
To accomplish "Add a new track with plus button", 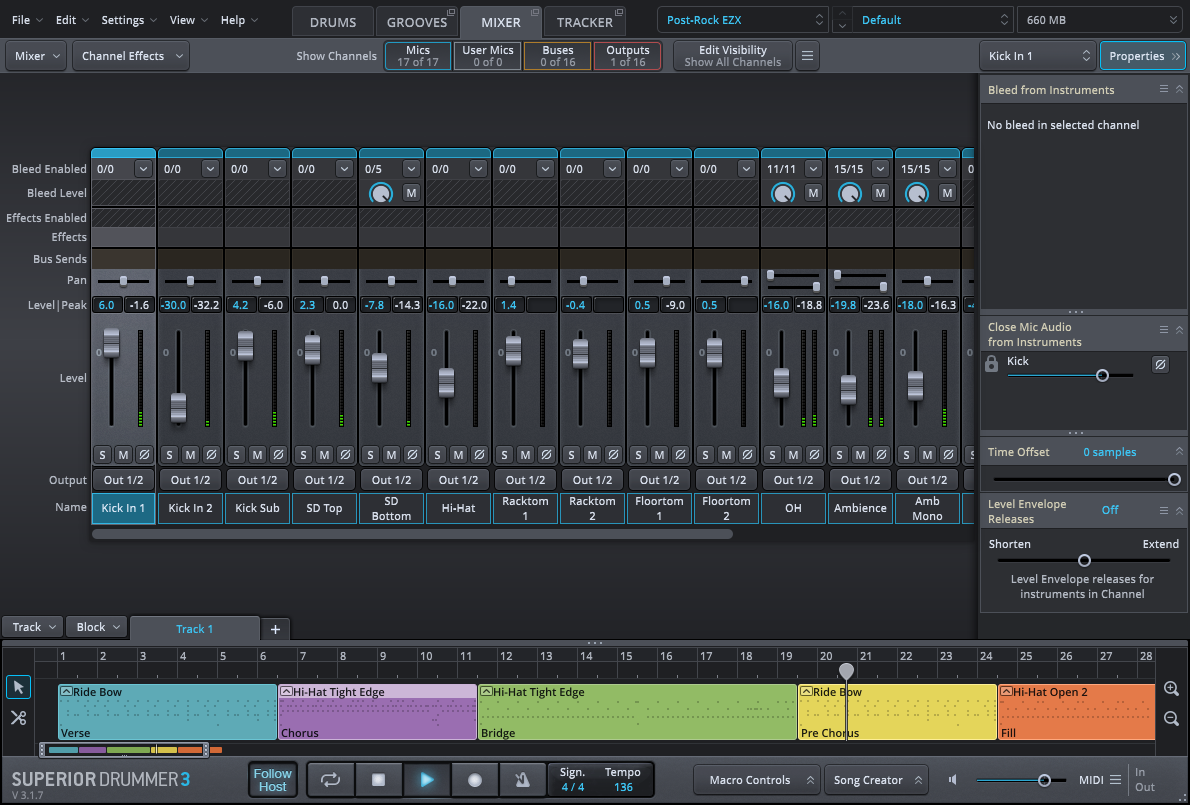I will pos(275,629).
